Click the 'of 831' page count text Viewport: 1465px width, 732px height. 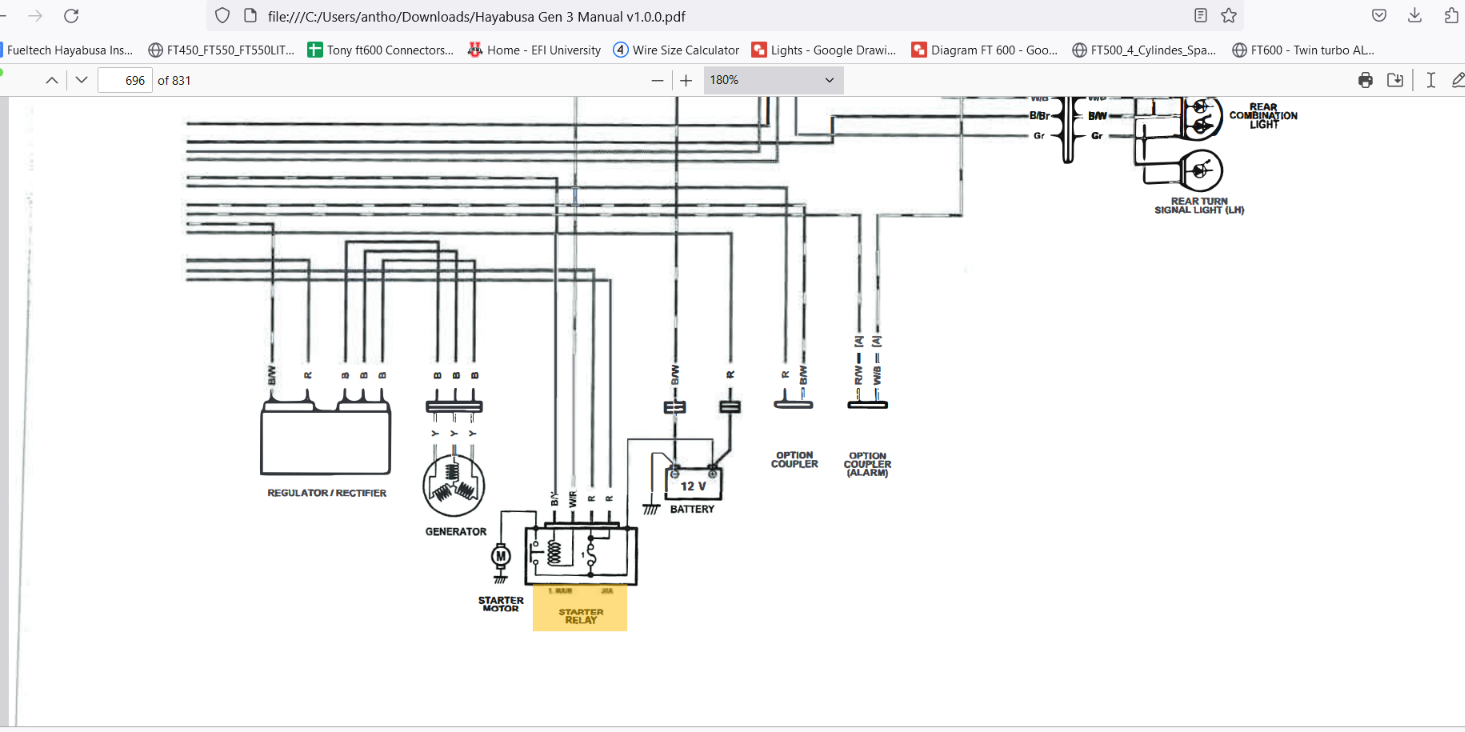pyautogui.click(x=174, y=80)
